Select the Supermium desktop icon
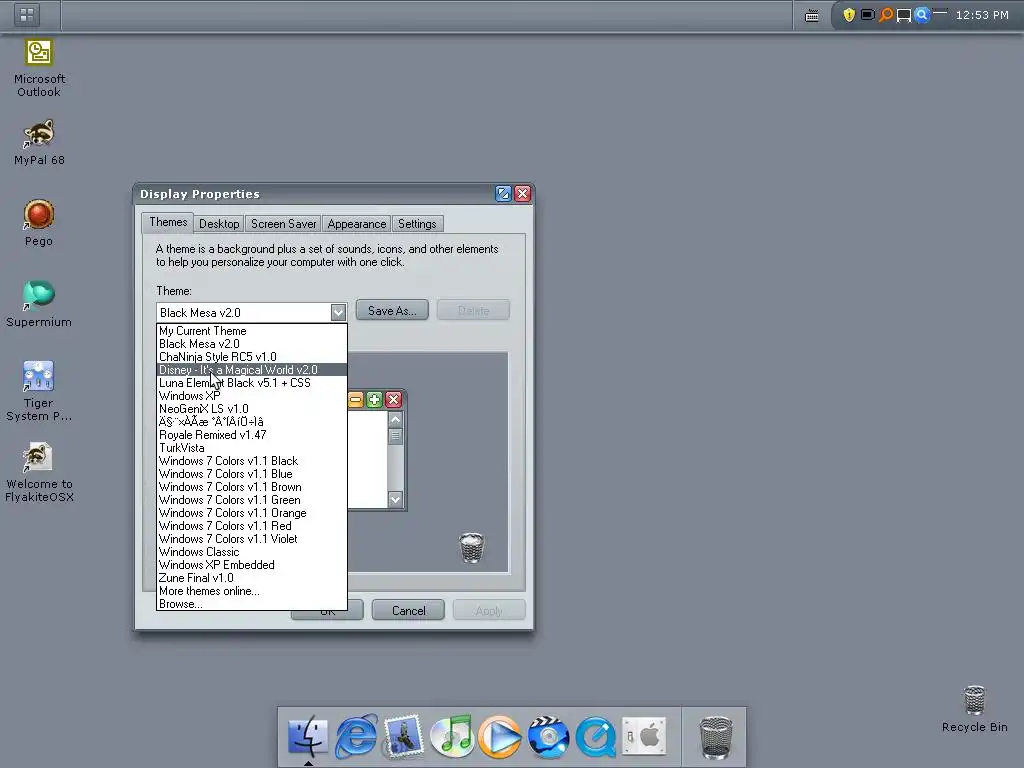 (x=39, y=304)
